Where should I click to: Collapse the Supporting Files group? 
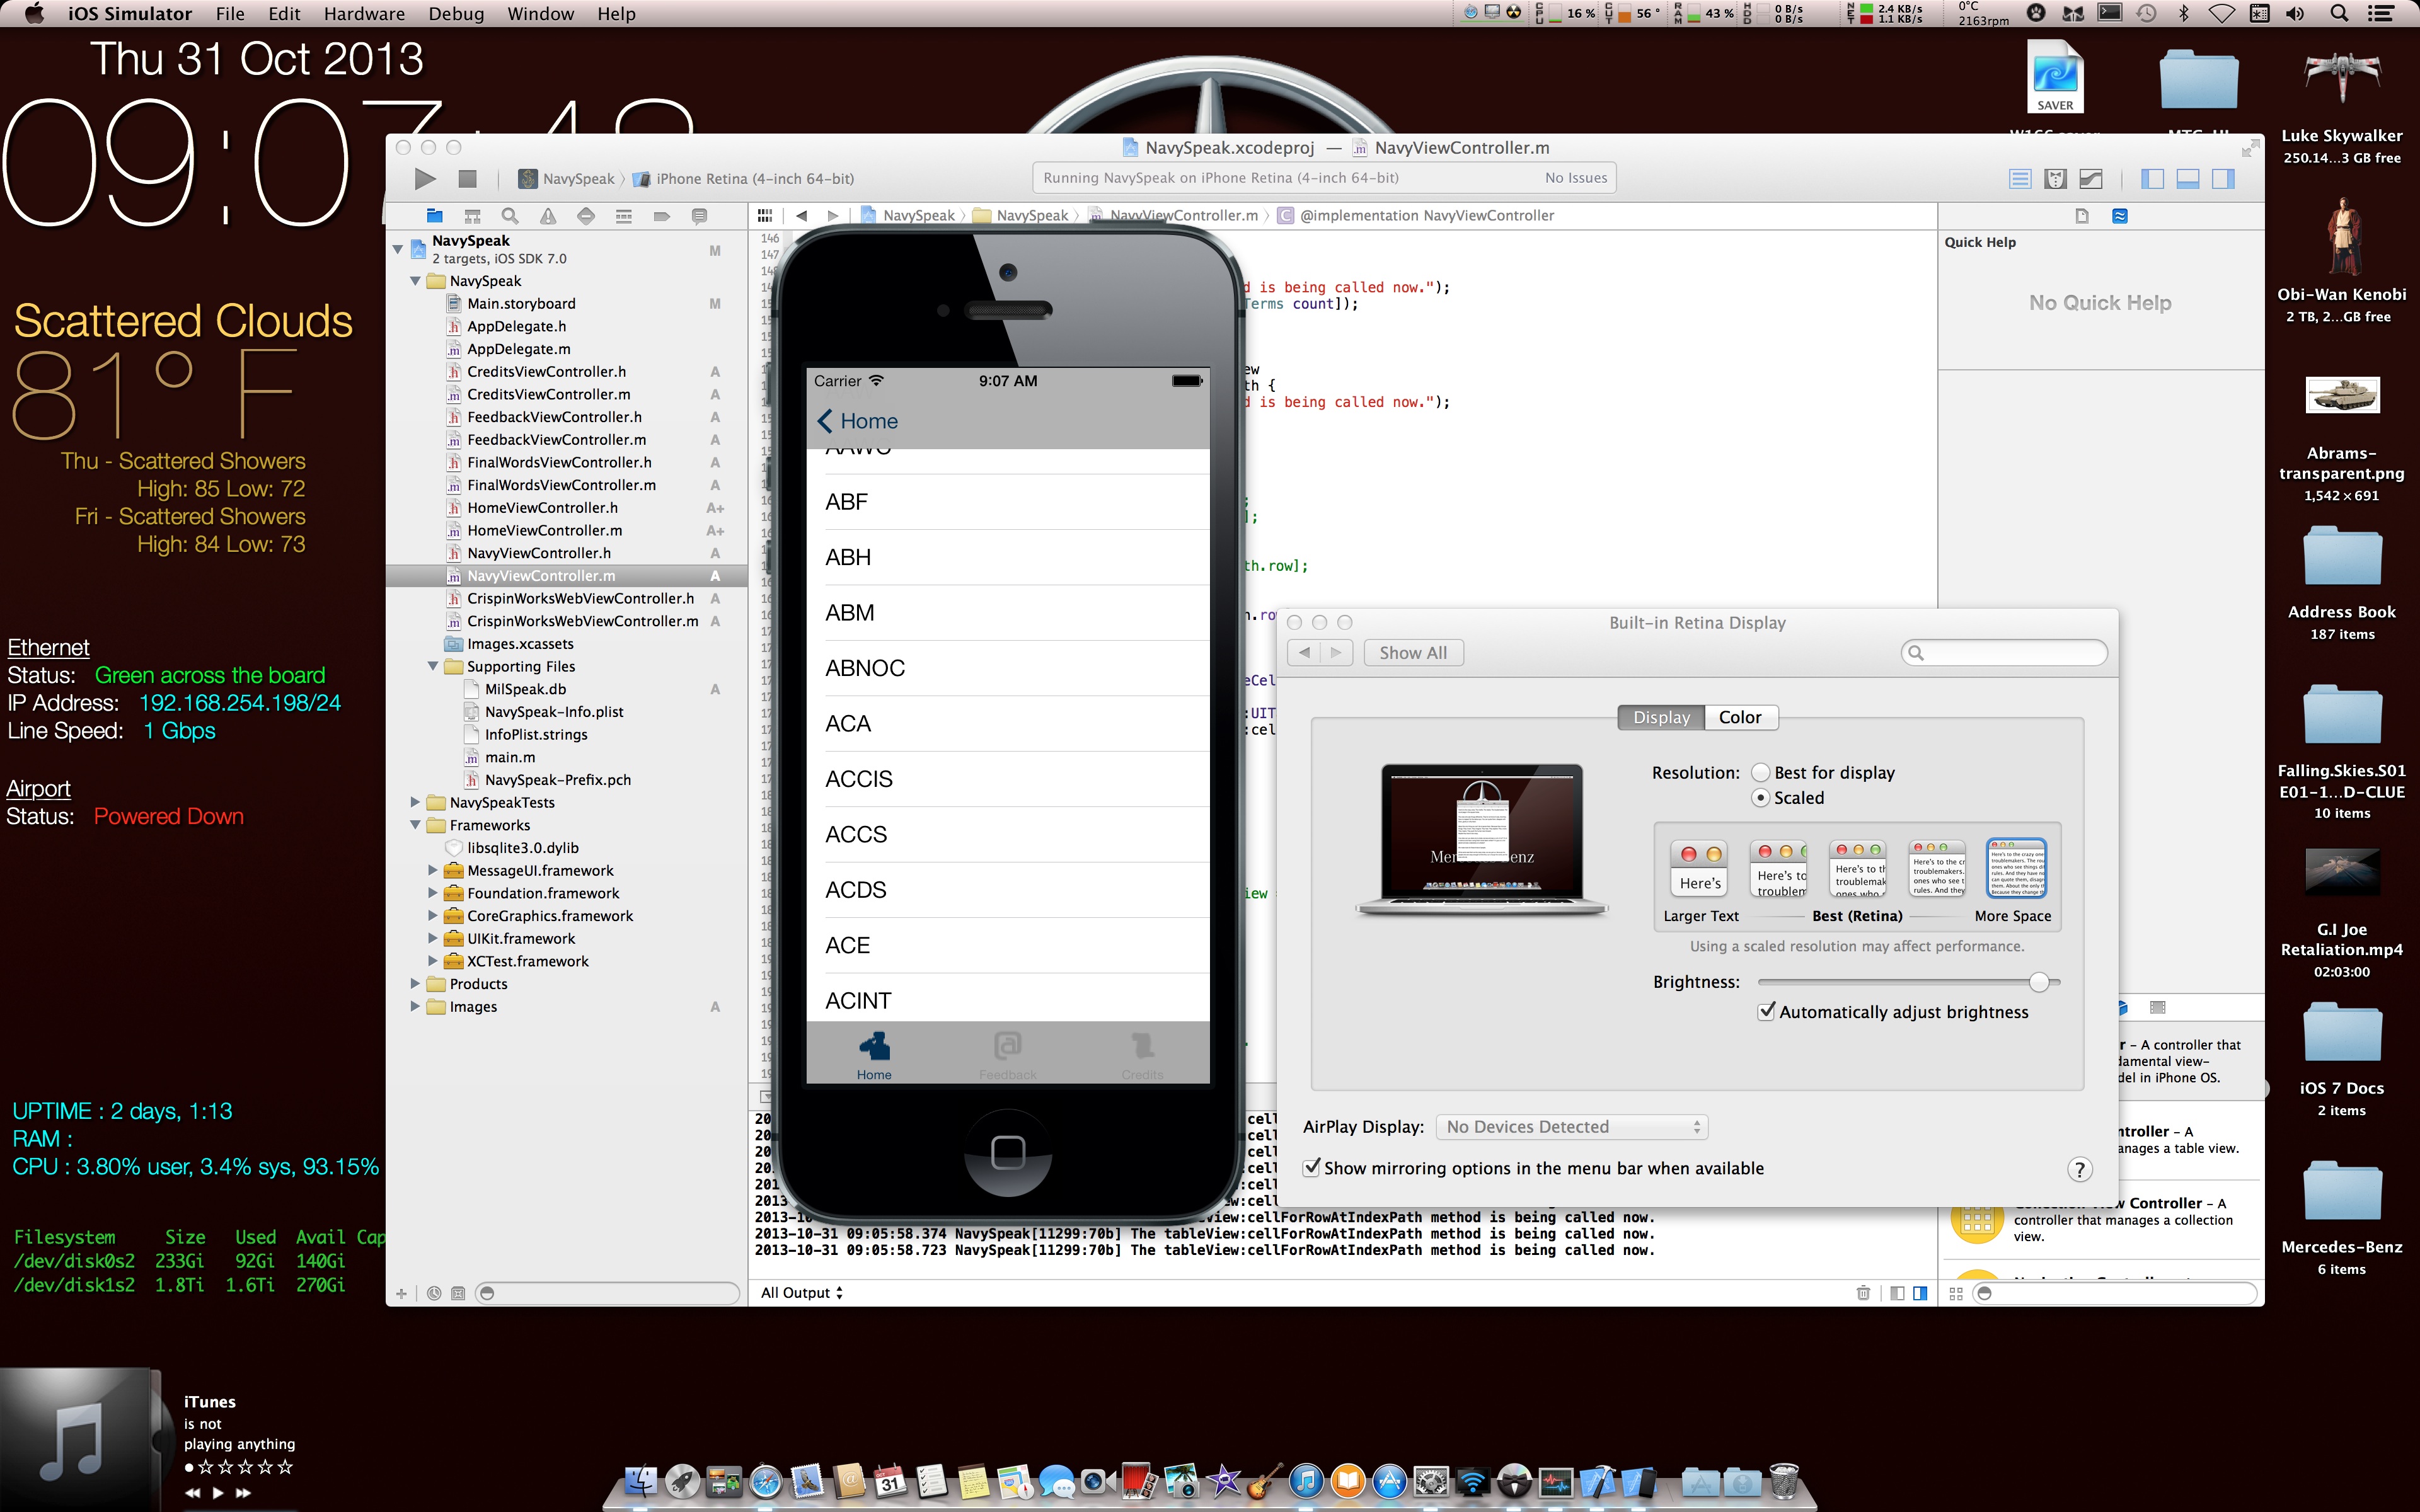[433, 667]
